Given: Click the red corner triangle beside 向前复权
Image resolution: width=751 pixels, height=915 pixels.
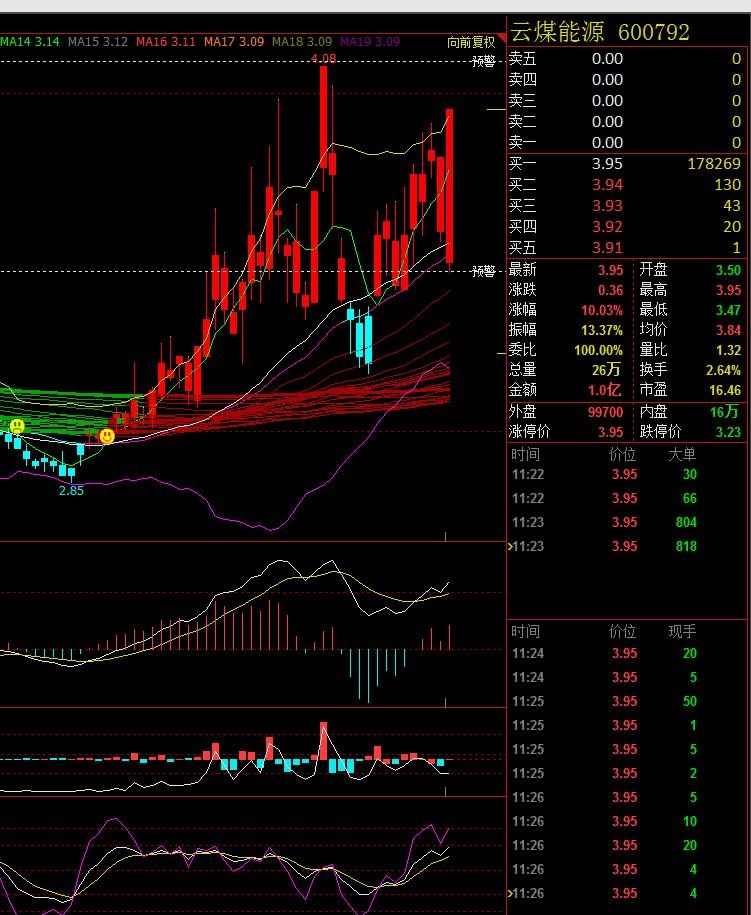Looking at the screenshot, I should coord(502,39).
